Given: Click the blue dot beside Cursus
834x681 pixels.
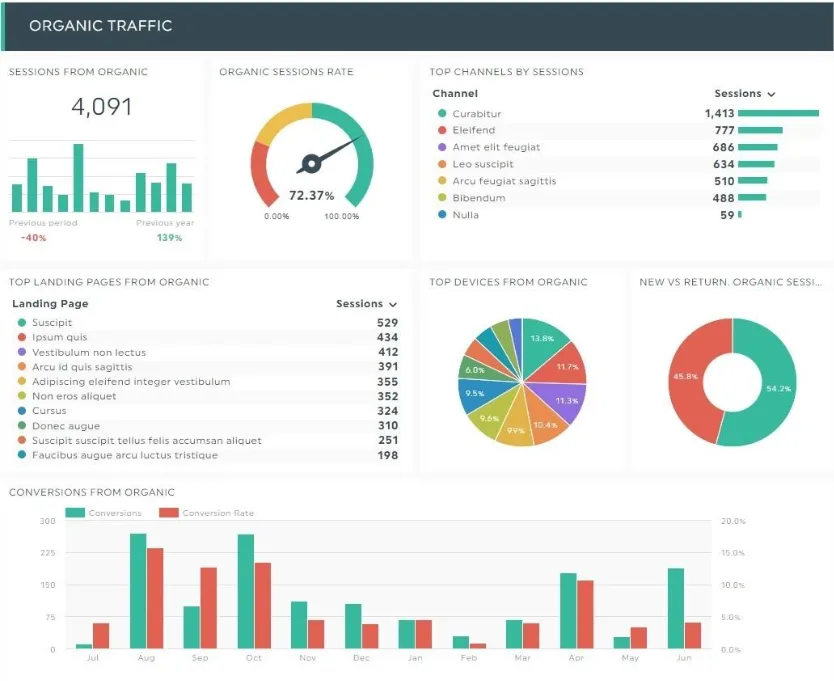Looking at the screenshot, I should pos(21,411).
